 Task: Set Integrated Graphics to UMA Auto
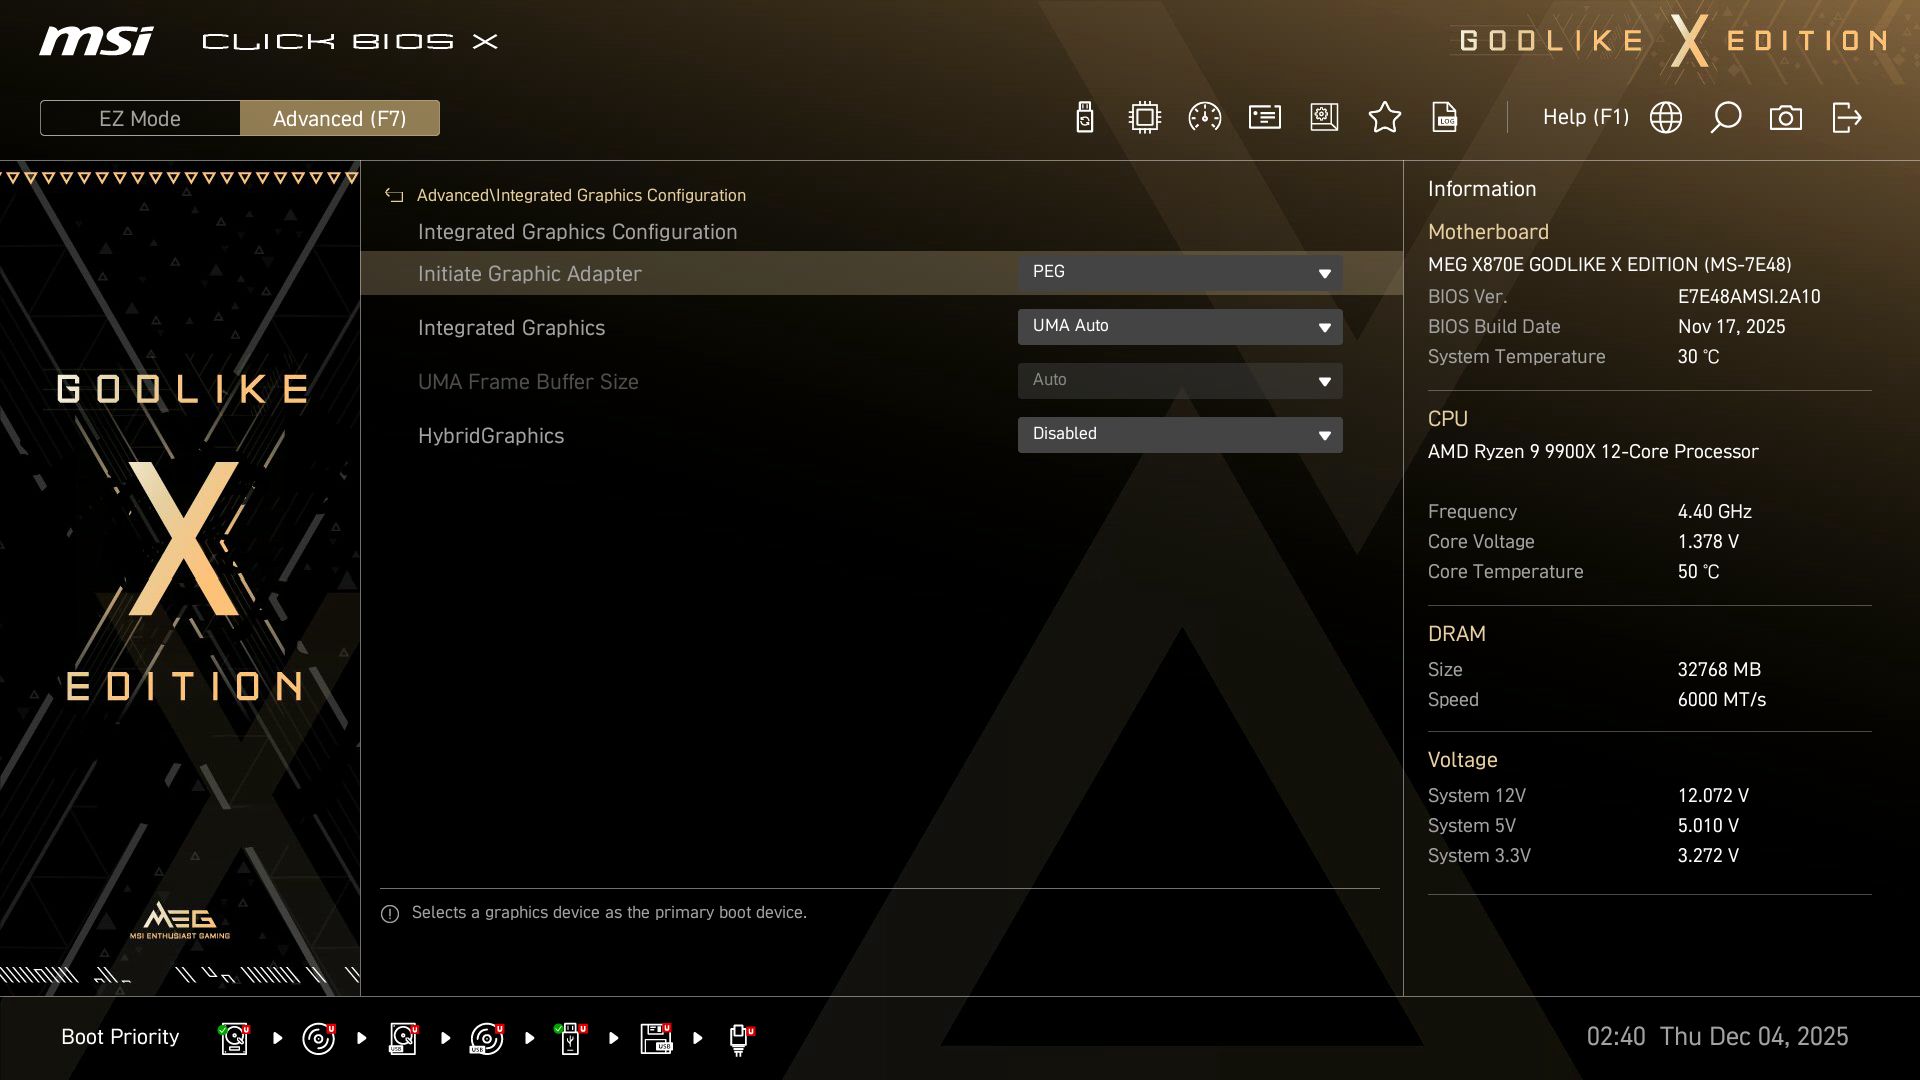(1180, 326)
